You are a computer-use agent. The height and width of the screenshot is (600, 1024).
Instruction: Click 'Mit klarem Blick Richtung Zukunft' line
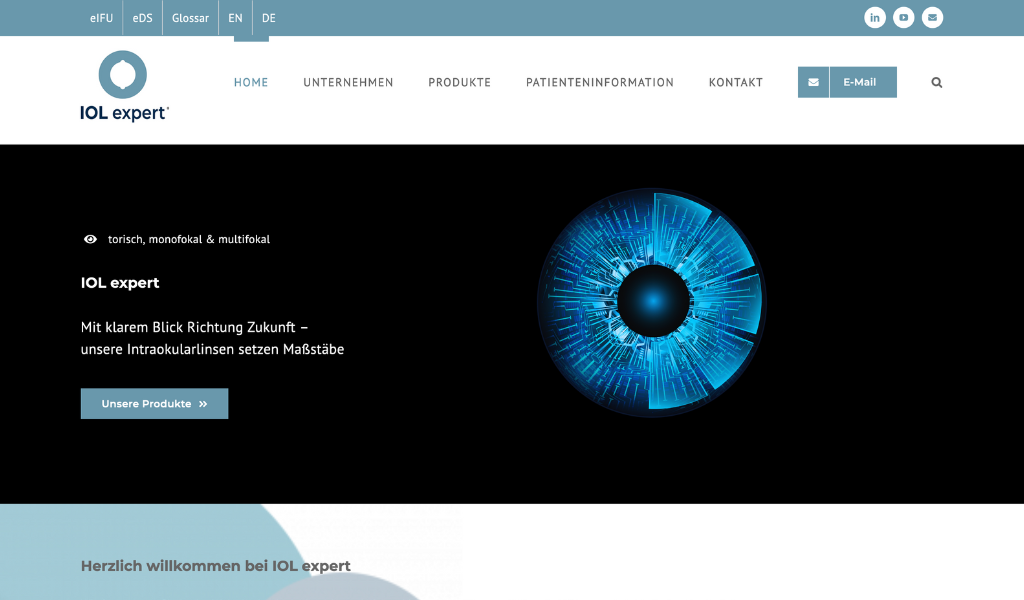[194, 327]
